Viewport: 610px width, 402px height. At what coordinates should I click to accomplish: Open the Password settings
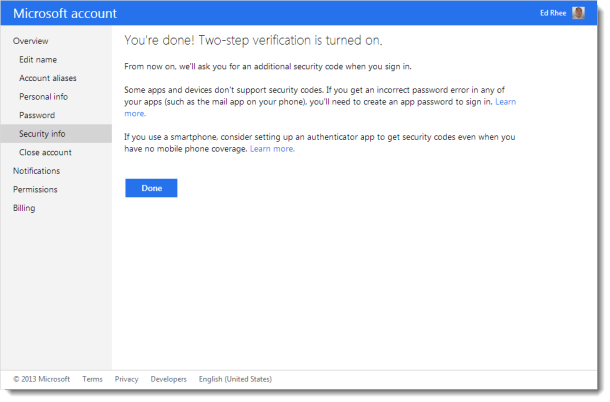tap(37, 115)
